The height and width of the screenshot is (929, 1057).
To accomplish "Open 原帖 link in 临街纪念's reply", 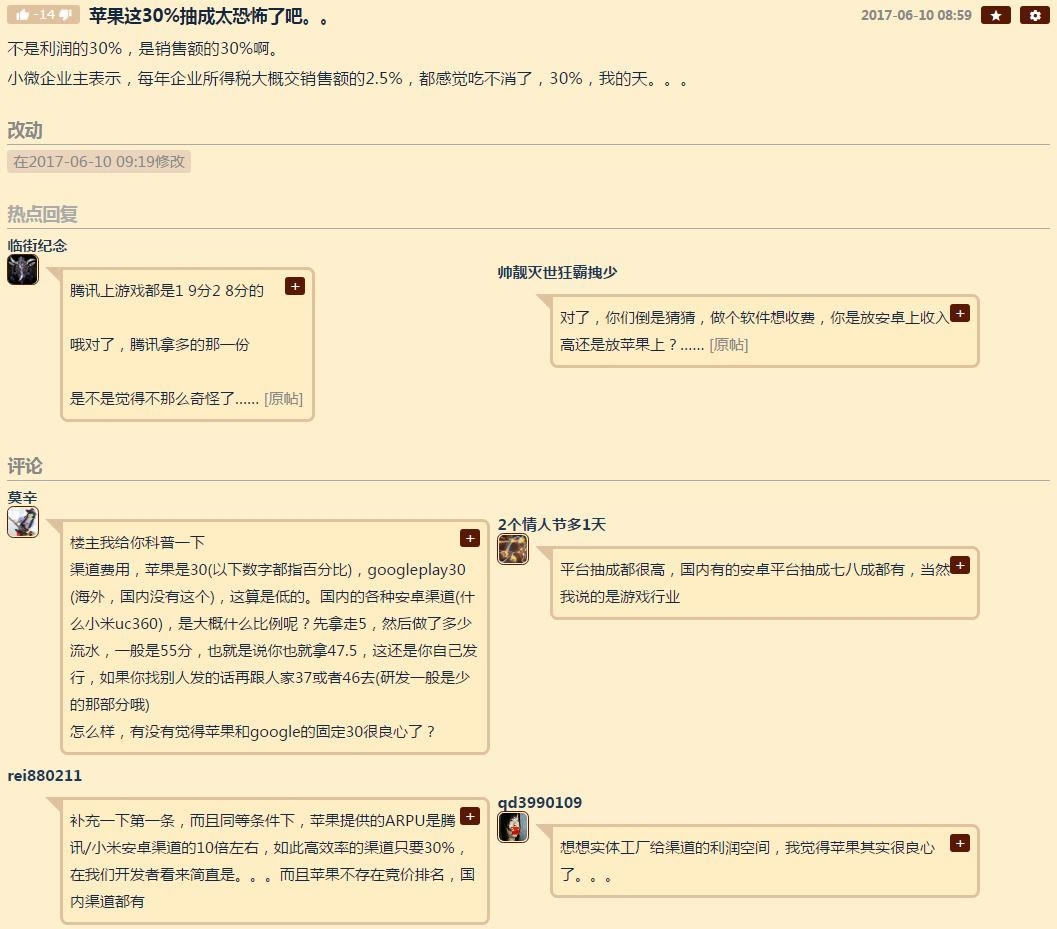I will (x=283, y=398).
